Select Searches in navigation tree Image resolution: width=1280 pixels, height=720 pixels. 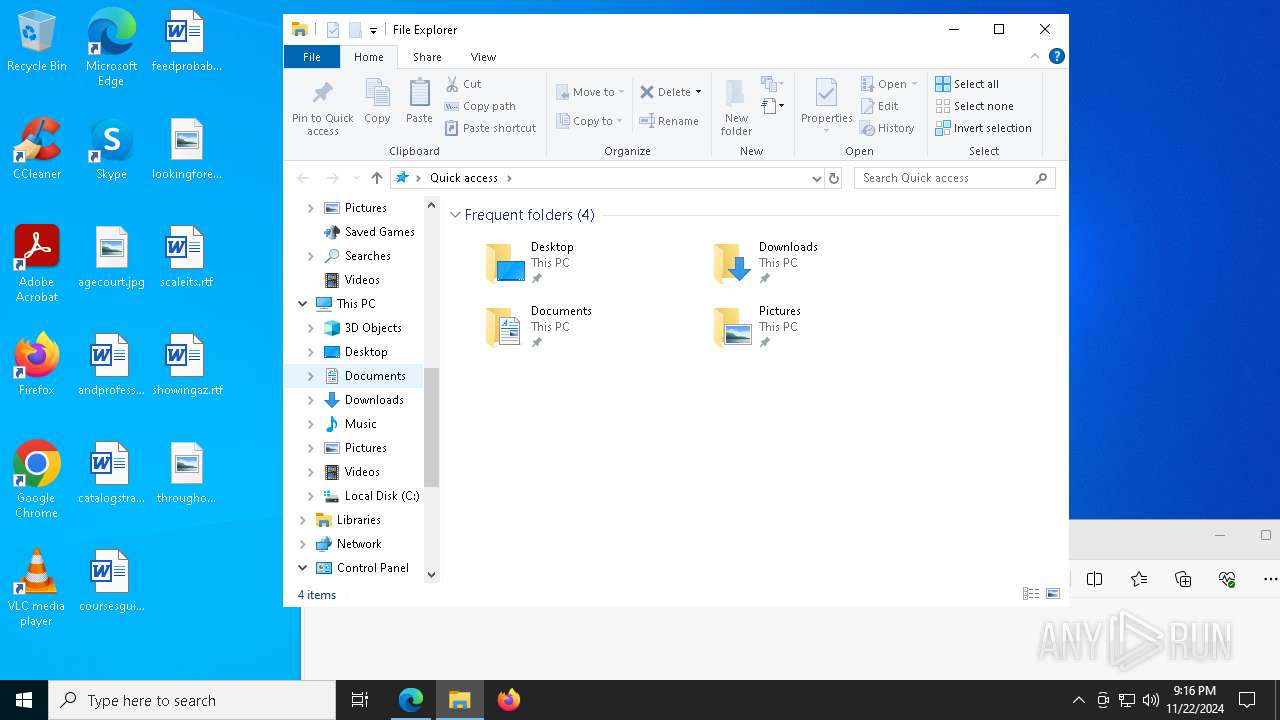(367, 256)
